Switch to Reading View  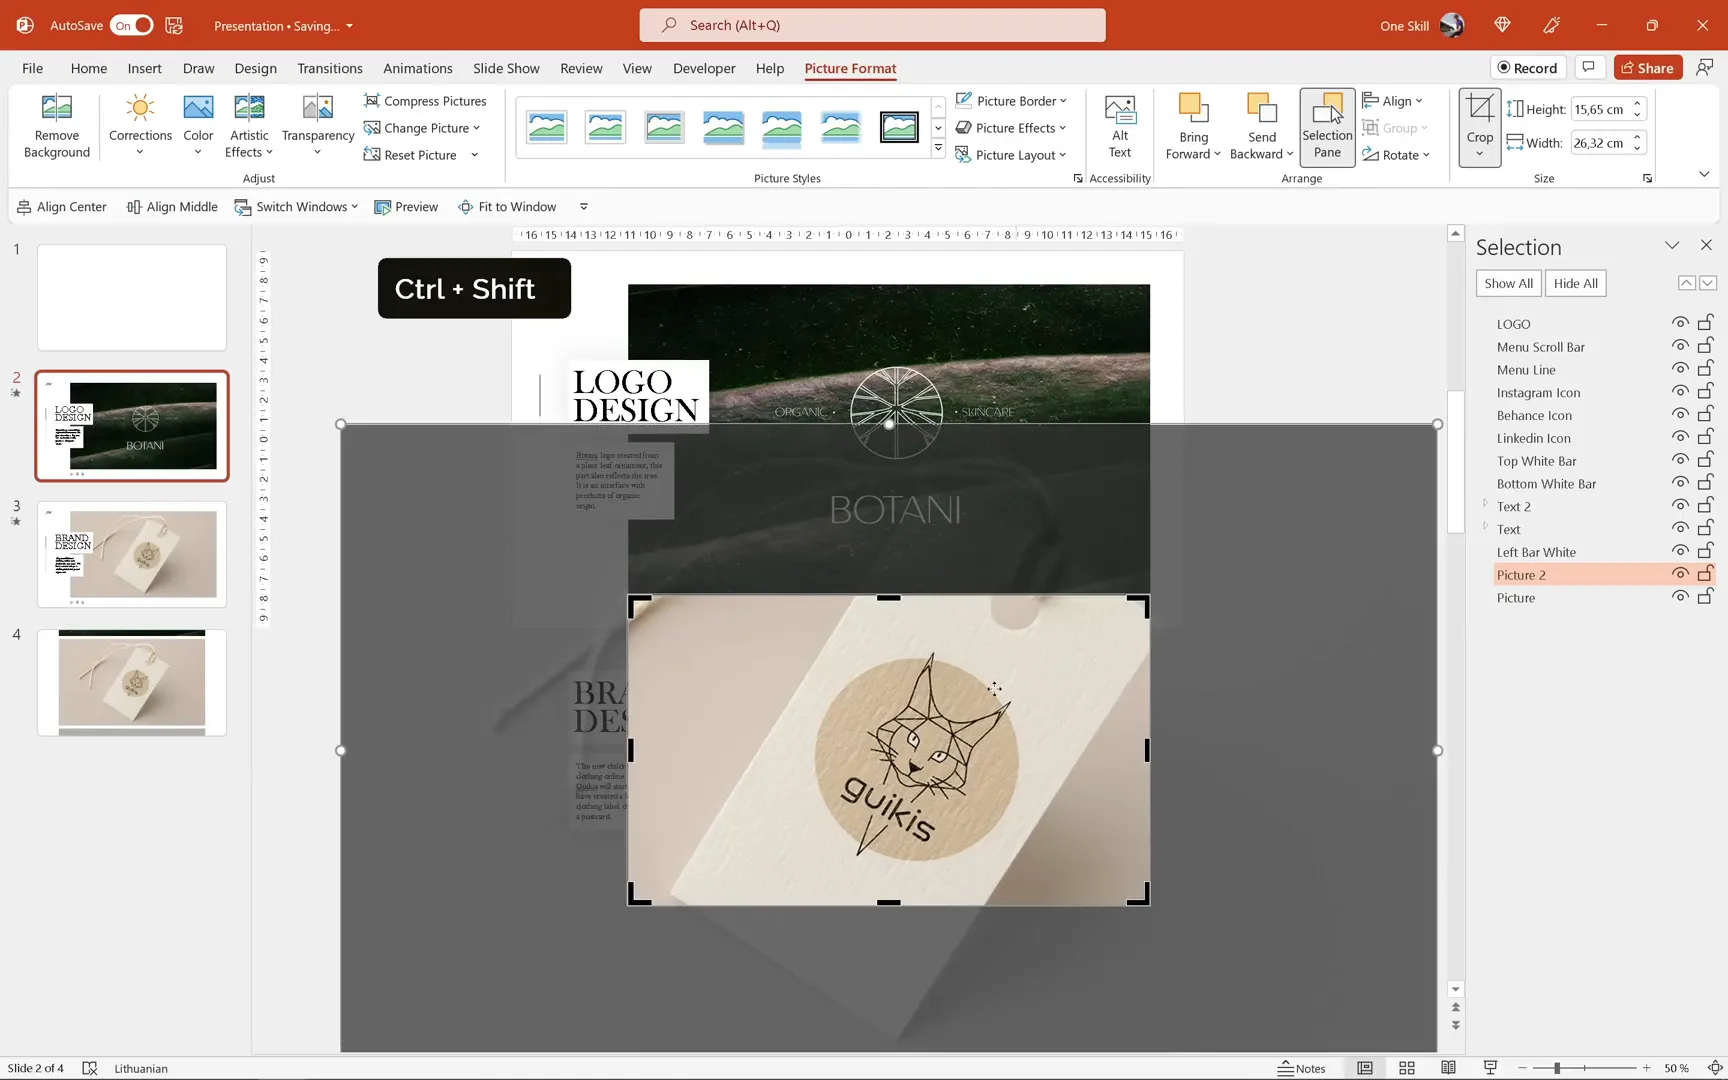tap(1448, 1068)
